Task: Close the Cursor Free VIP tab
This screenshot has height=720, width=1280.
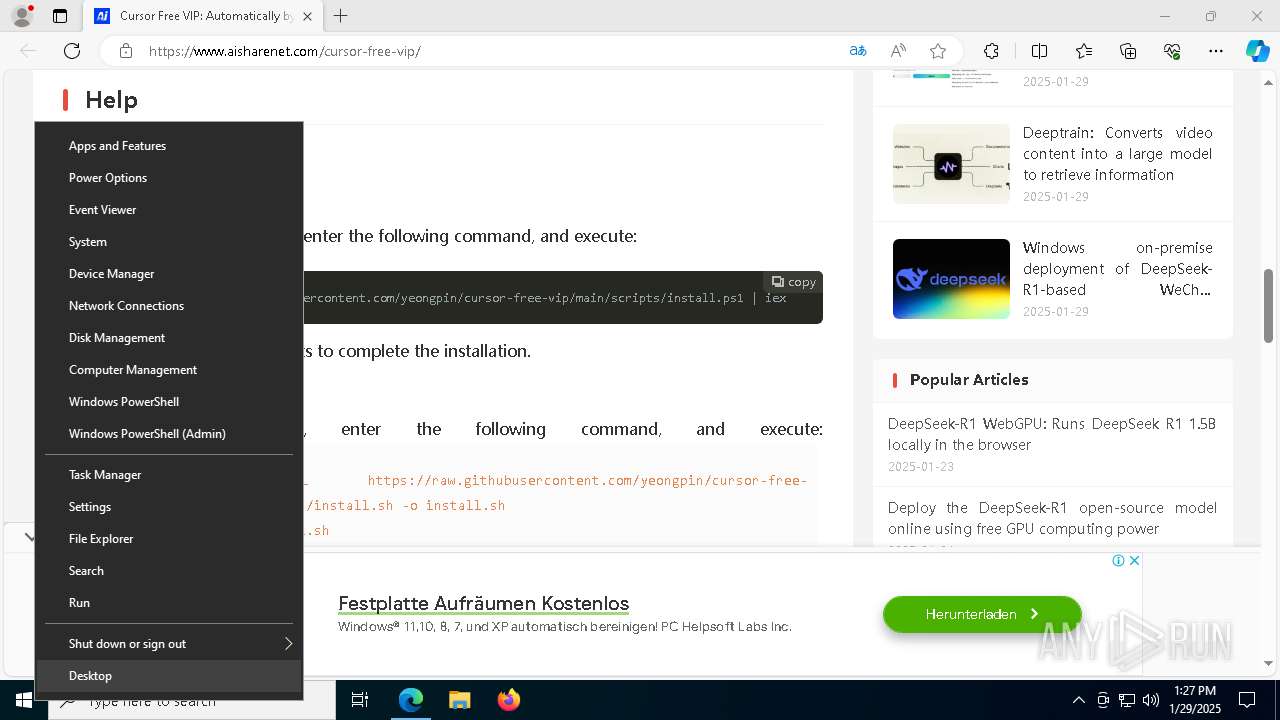Action: point(307,16)
